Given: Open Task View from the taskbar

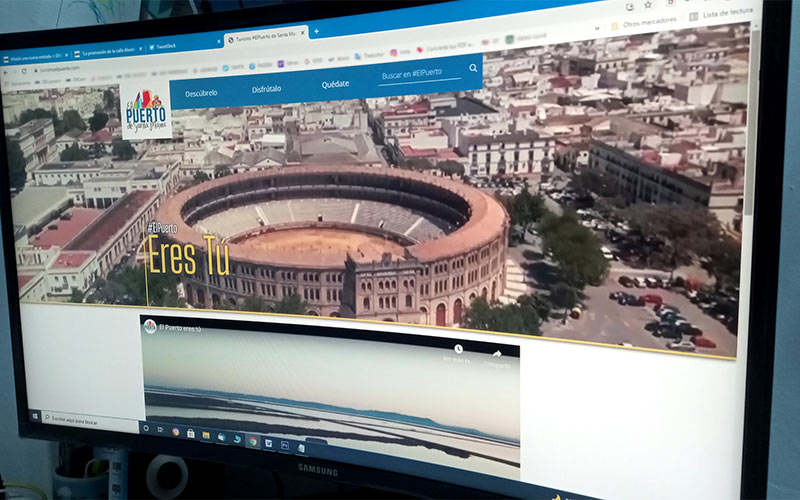Looking at the screenshot, I should click(160, 430).
